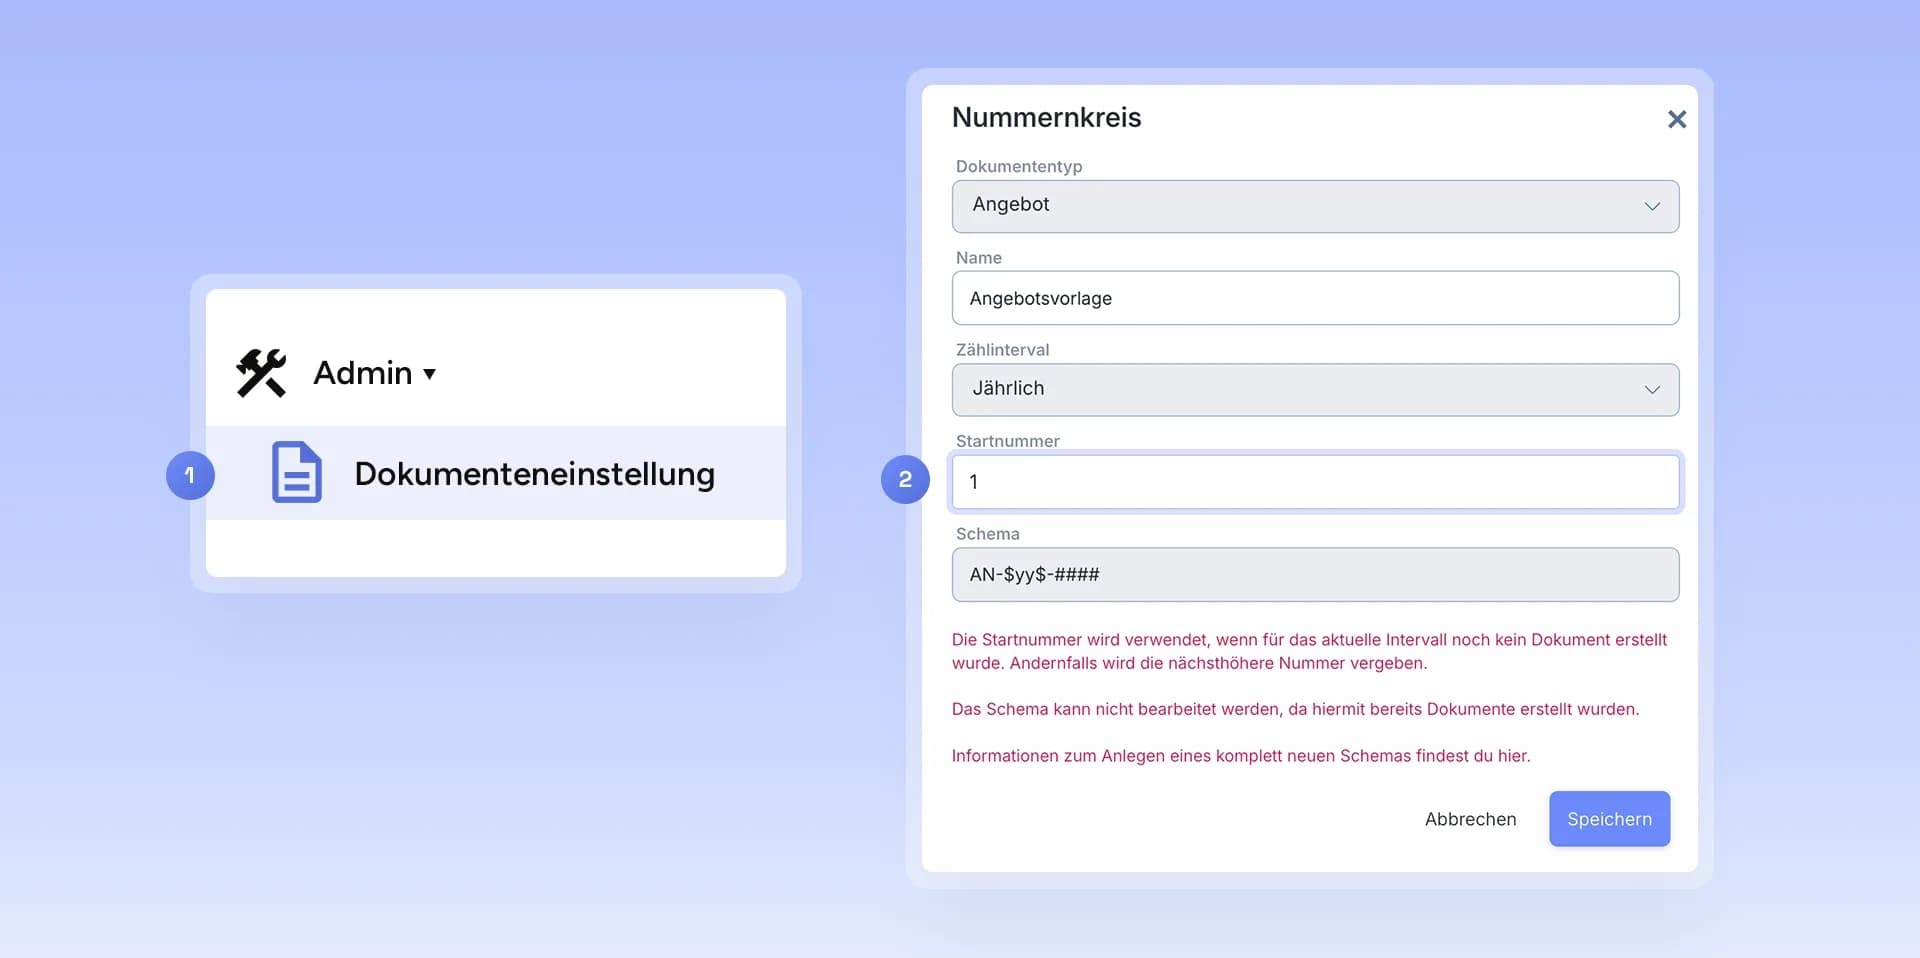Close the Nummernkreis dialog with X
The height and width of the screenshot is (958, 1920).
coord(1677,119)
